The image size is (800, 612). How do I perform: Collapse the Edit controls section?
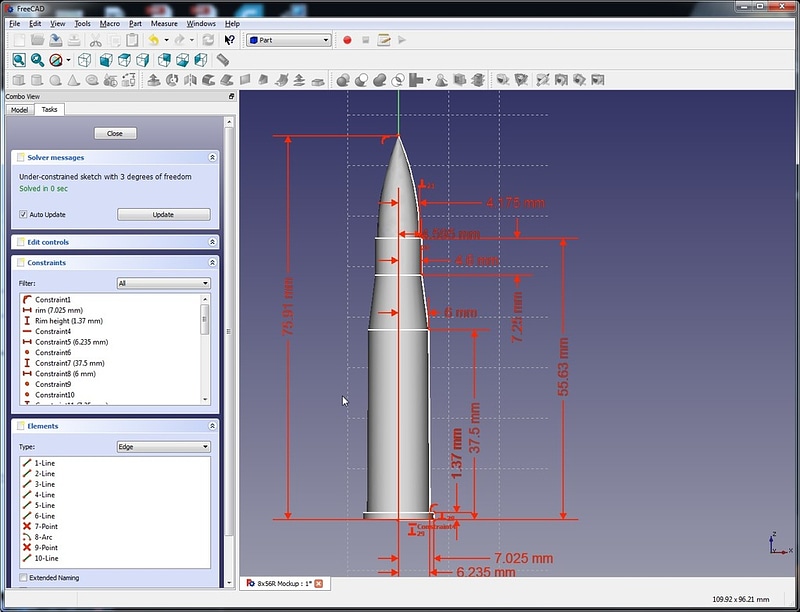(x=212, y=242)
